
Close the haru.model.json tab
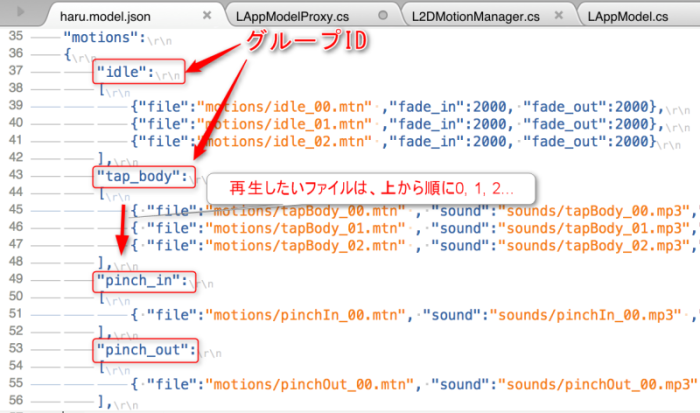[x=207, y=15]
